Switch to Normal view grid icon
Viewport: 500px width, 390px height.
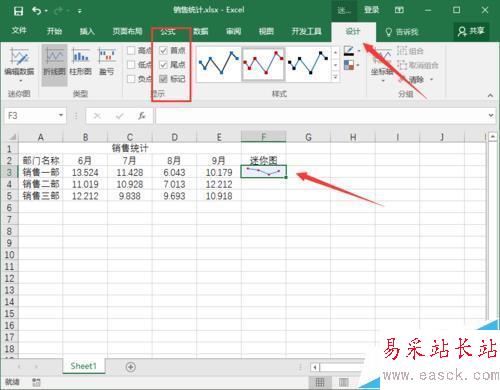pos(320,382)
